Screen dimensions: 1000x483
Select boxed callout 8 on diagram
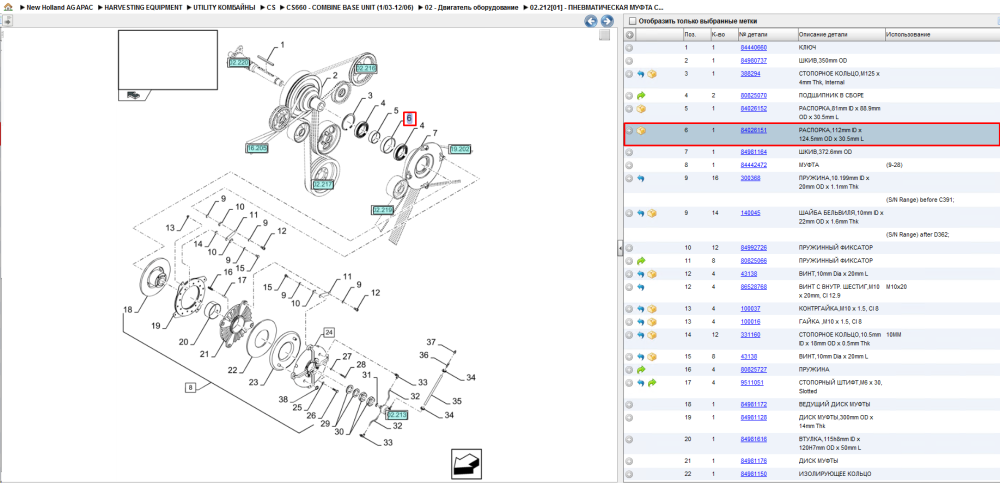point(190,387)
